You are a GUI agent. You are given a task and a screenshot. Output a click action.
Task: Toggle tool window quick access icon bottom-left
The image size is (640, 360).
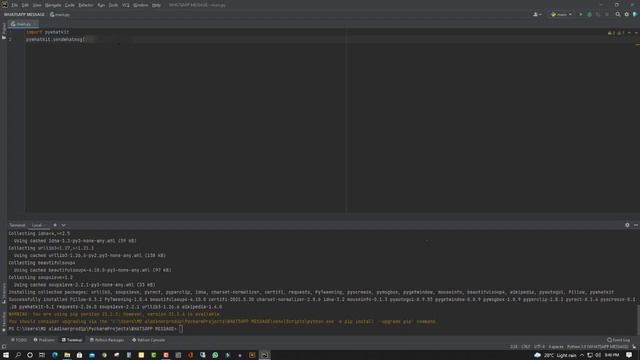tap(4, 347)
